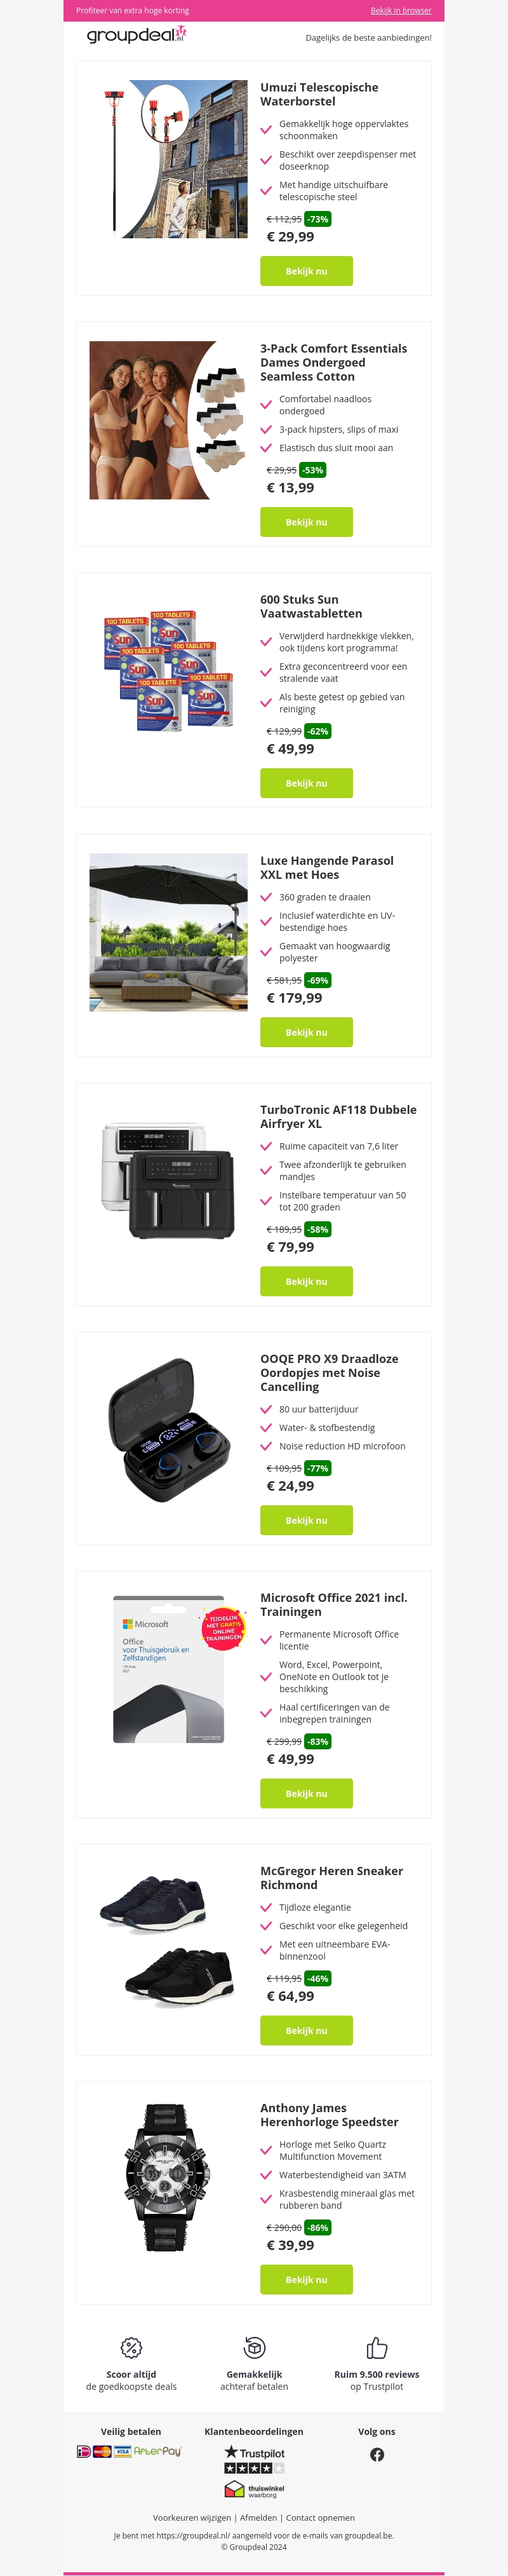This screenshot has width=508, height=2576.
Task: Open the groupdeal.nl logo
Action: point(137,35)
